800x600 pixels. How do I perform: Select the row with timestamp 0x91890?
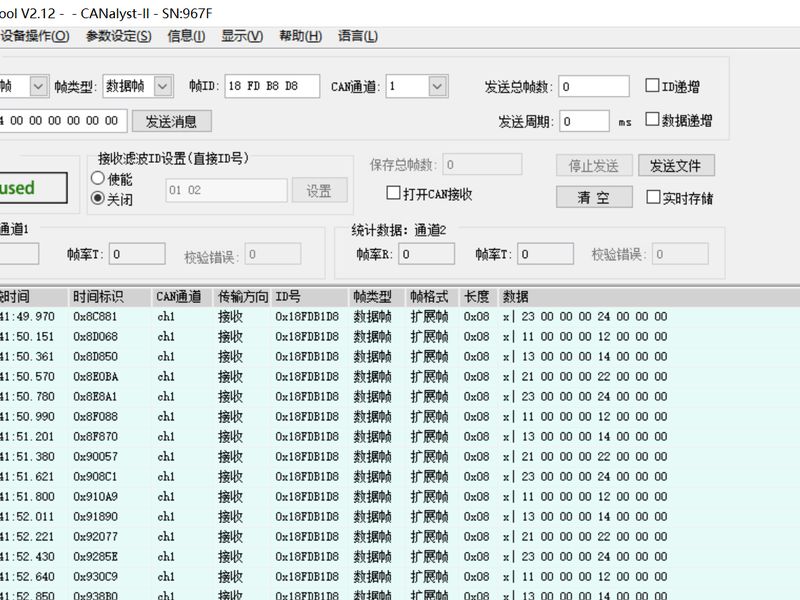pyautogui.click(x=400, y=517)
